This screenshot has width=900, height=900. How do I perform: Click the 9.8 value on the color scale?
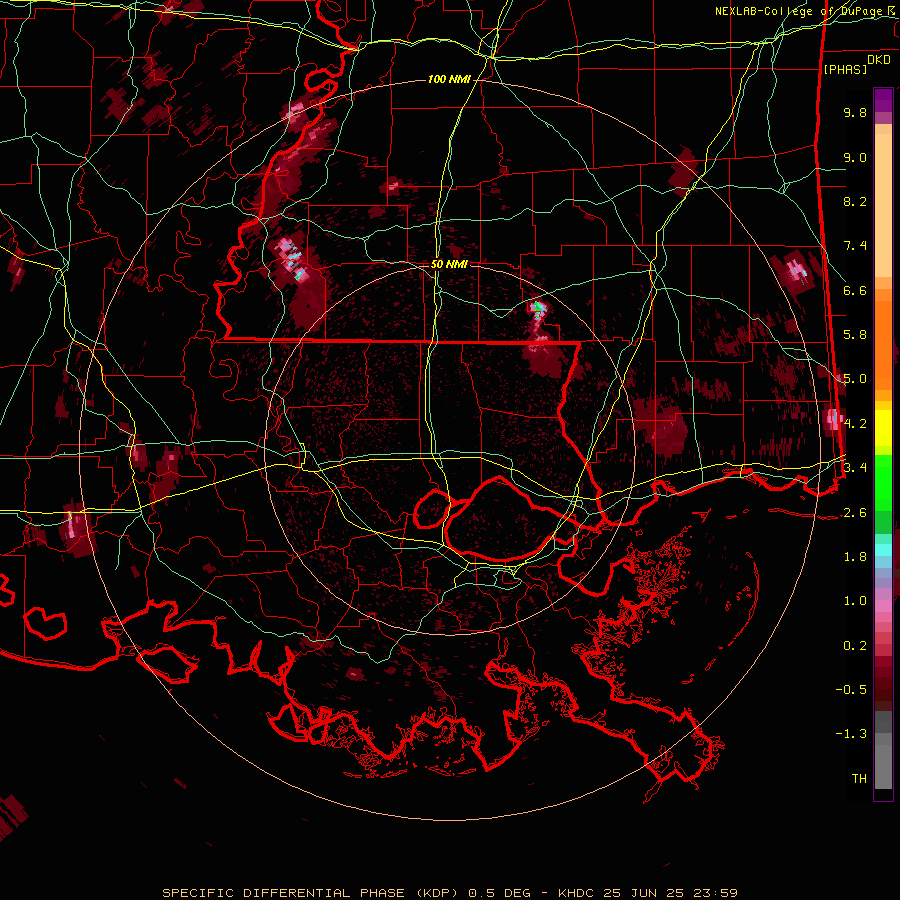tap(855, 112)
